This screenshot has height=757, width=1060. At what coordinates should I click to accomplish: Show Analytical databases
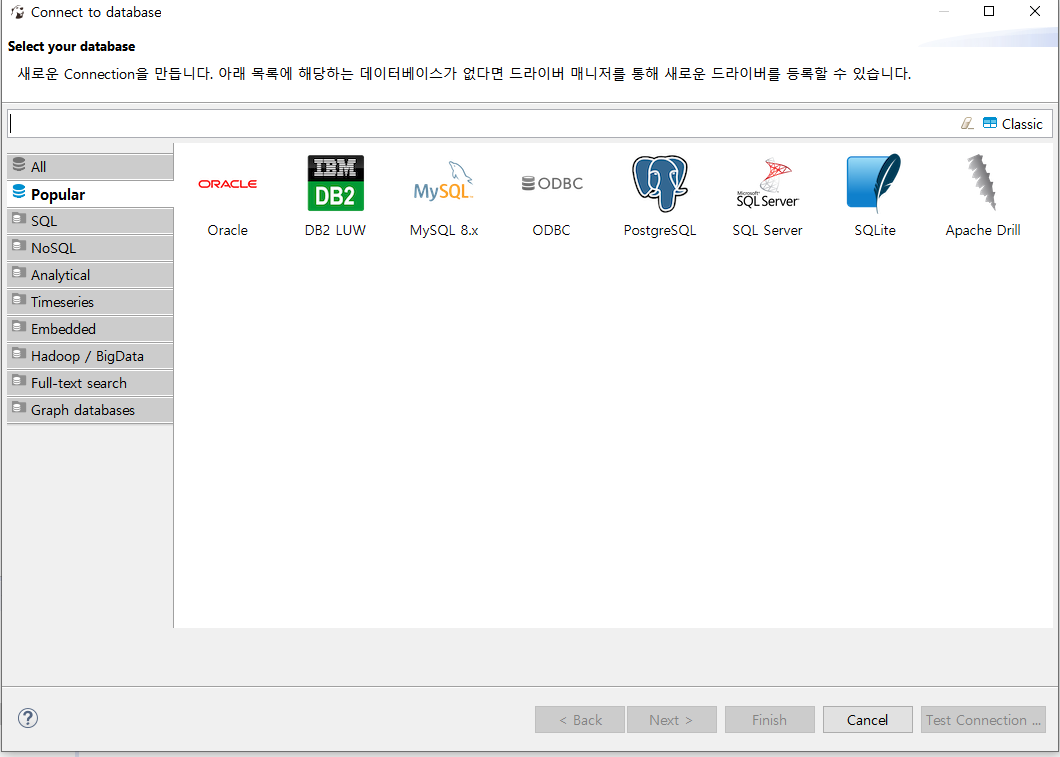91,275
